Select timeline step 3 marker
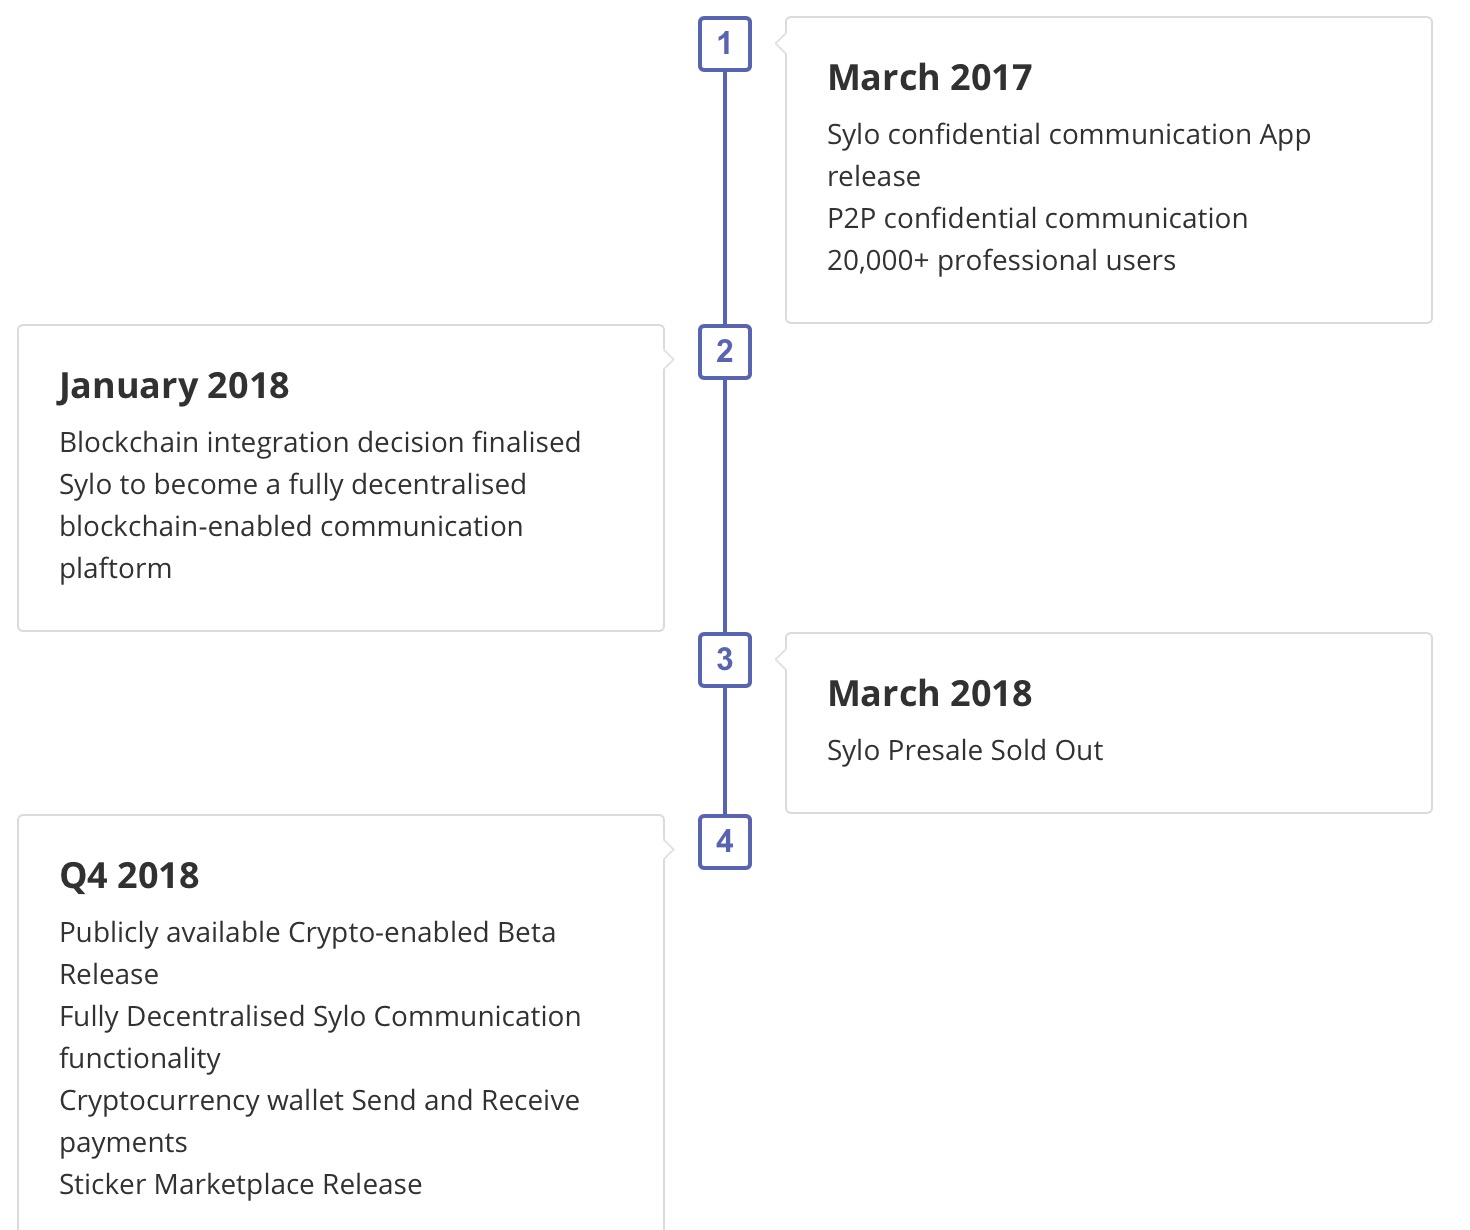Screen dimensions: 1470x1230 (x=724, y=660)
